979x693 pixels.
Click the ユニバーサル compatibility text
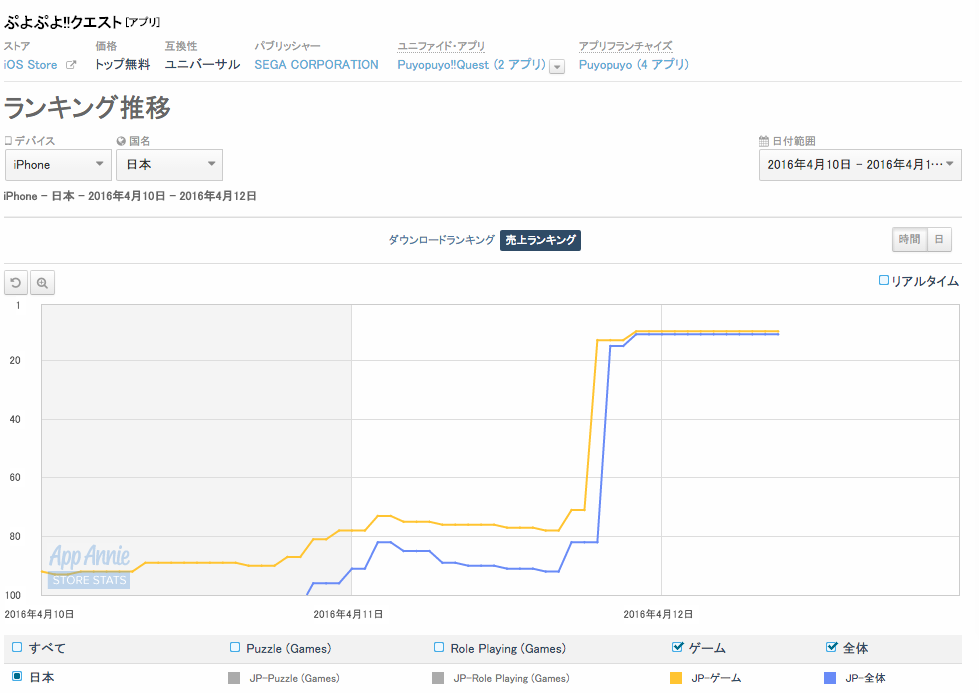202,65
